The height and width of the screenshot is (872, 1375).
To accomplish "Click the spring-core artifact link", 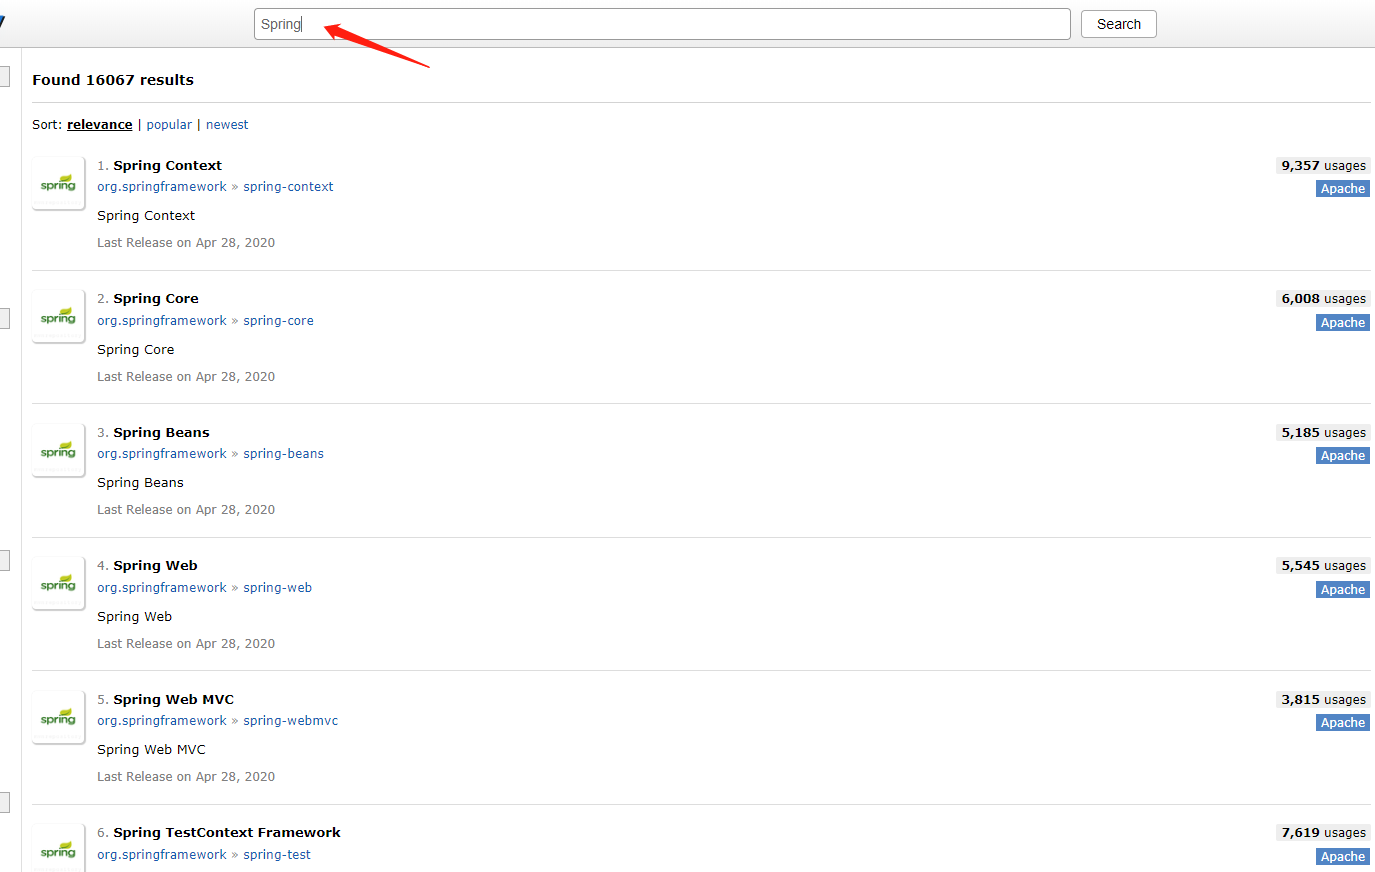I will pos(278,321).
